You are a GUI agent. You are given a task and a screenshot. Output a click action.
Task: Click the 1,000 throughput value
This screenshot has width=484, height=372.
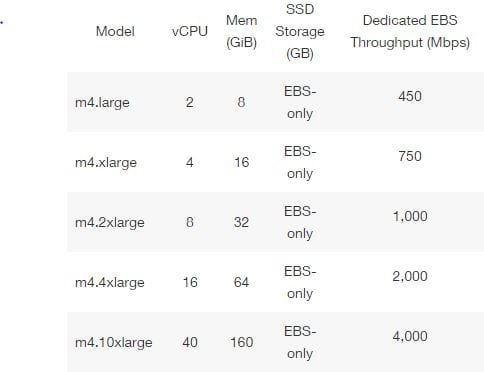410,216
